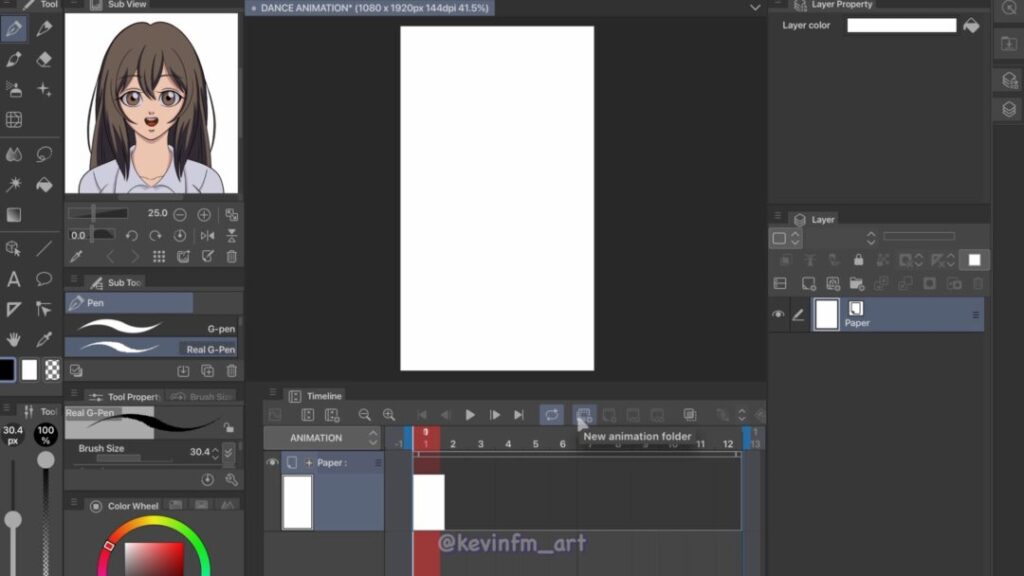Screen dimensions: 1024x576
Task: Expand the ANIMATION timeline selector
Action: pos(373,438)
